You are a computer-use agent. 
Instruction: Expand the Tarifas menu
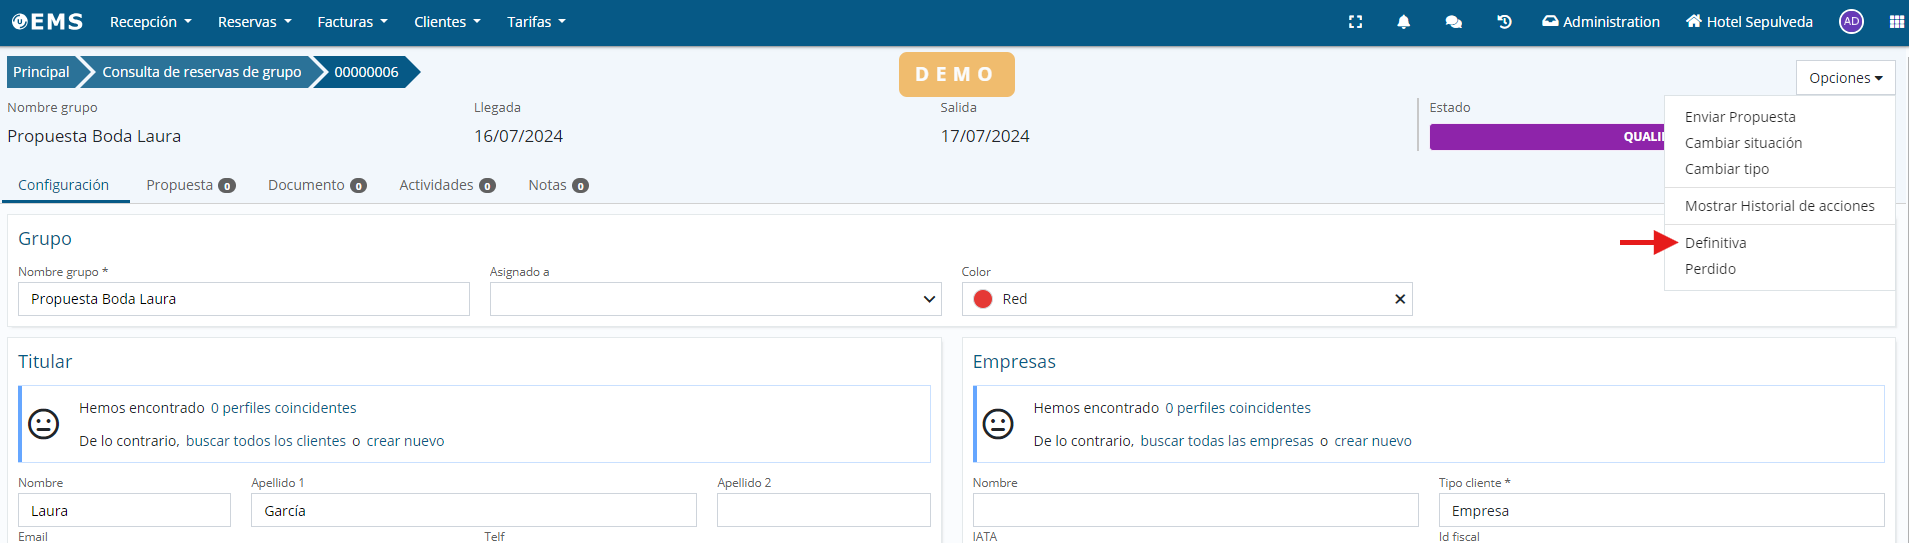pyautogui.click(x=536, y=22)
